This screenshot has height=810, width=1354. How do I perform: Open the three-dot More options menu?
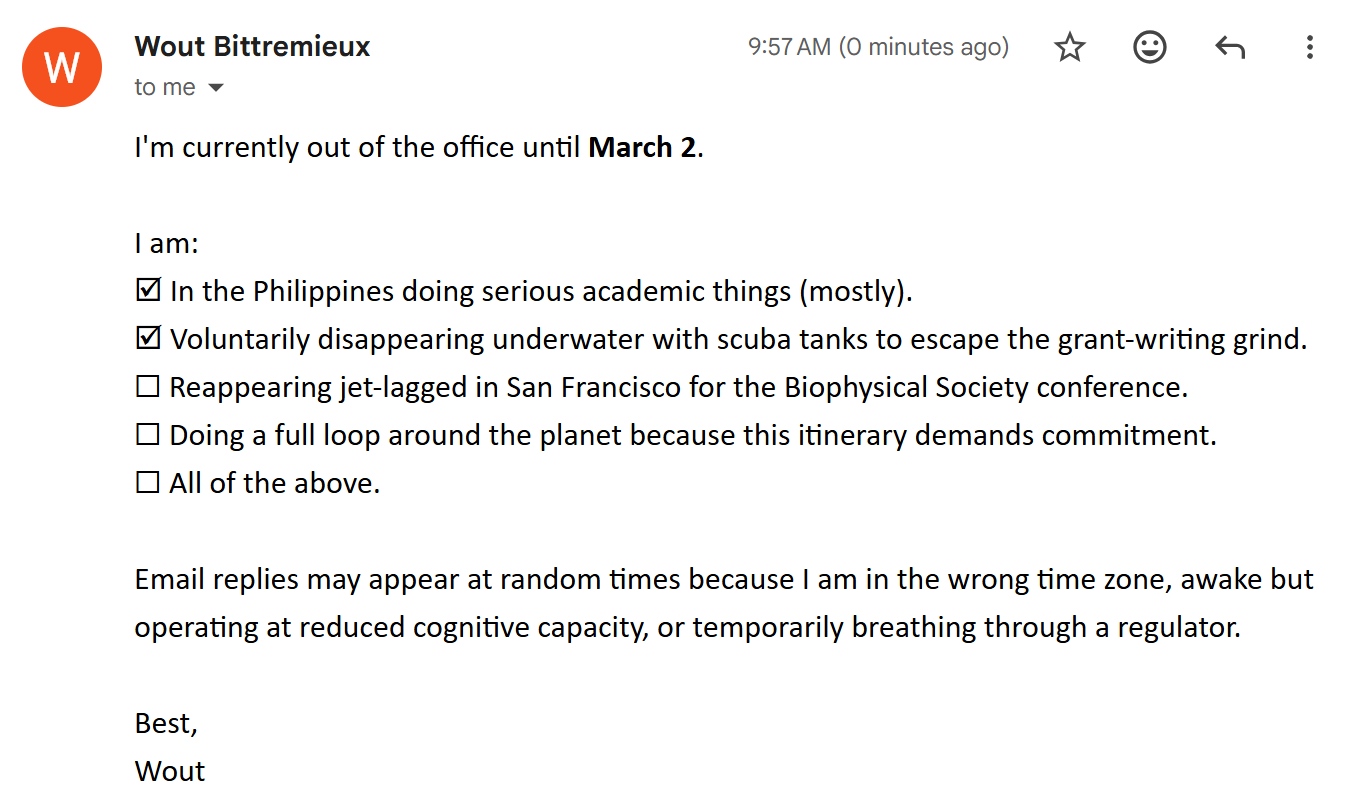tap(1309, 47)
